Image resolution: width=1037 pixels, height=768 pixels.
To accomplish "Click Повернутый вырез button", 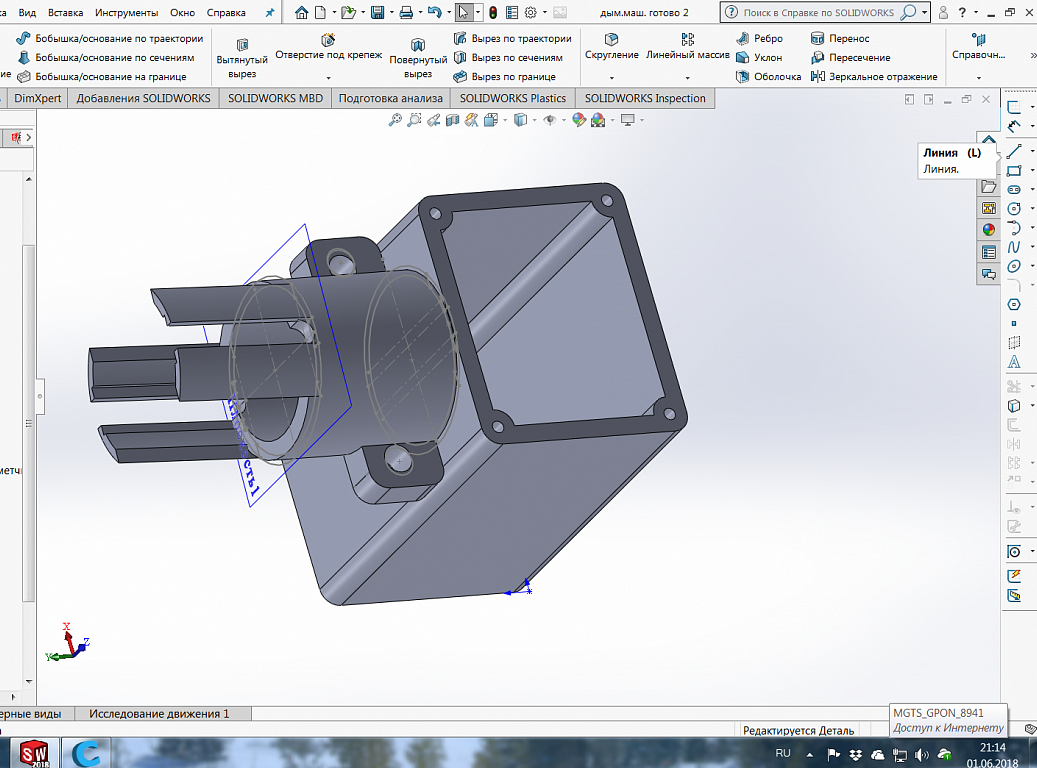I will (418, 58).
